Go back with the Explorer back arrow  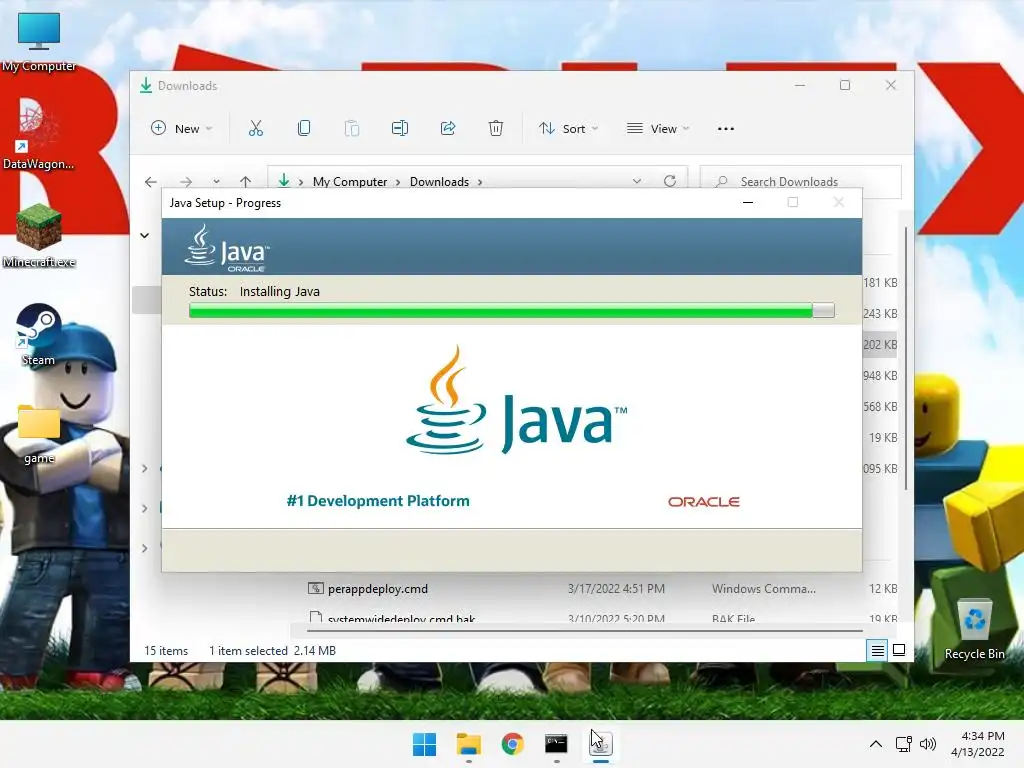pyautogui.click(x=151, y=182)
